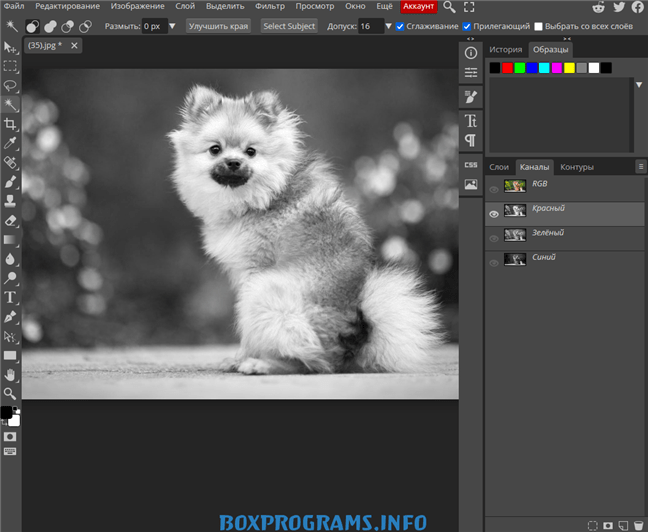Open the Reddit link icon

(598, 7)
